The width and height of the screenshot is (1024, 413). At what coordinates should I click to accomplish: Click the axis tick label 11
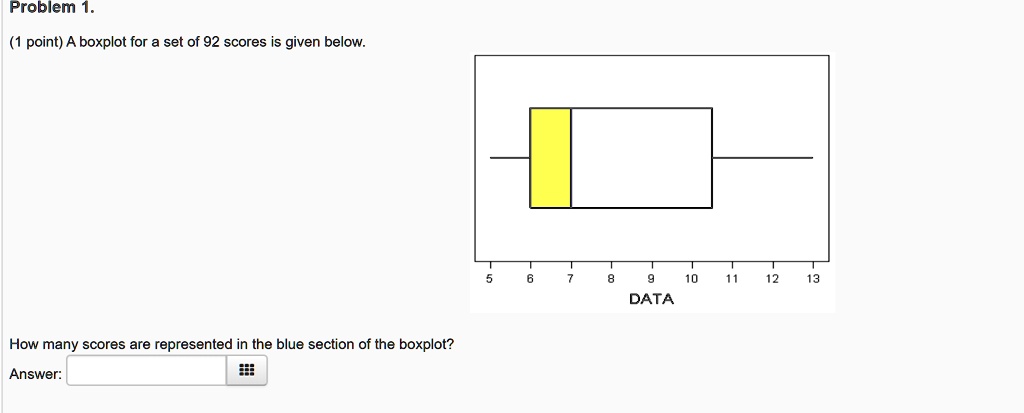[x=731, y=279]
